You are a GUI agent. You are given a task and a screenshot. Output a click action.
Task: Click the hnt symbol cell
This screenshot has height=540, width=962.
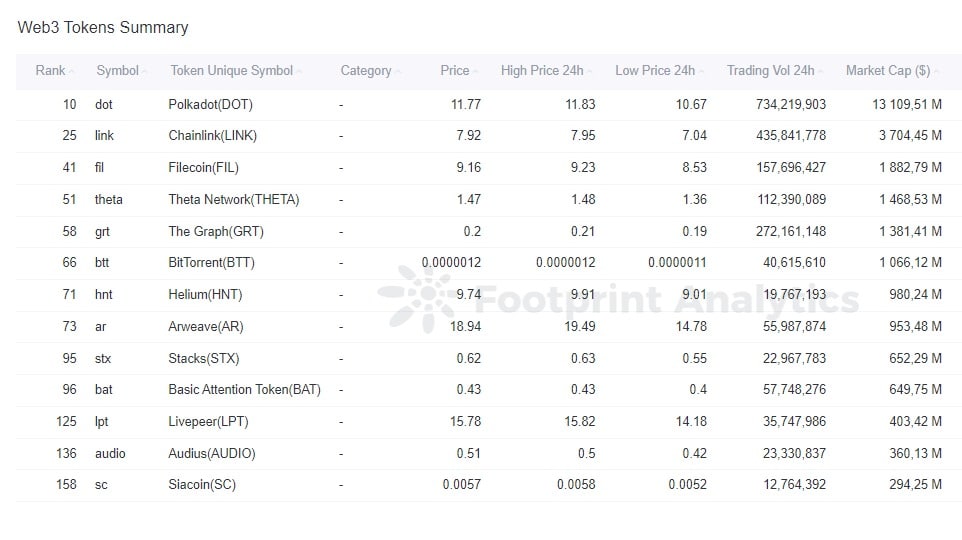(x=104, y=295)
